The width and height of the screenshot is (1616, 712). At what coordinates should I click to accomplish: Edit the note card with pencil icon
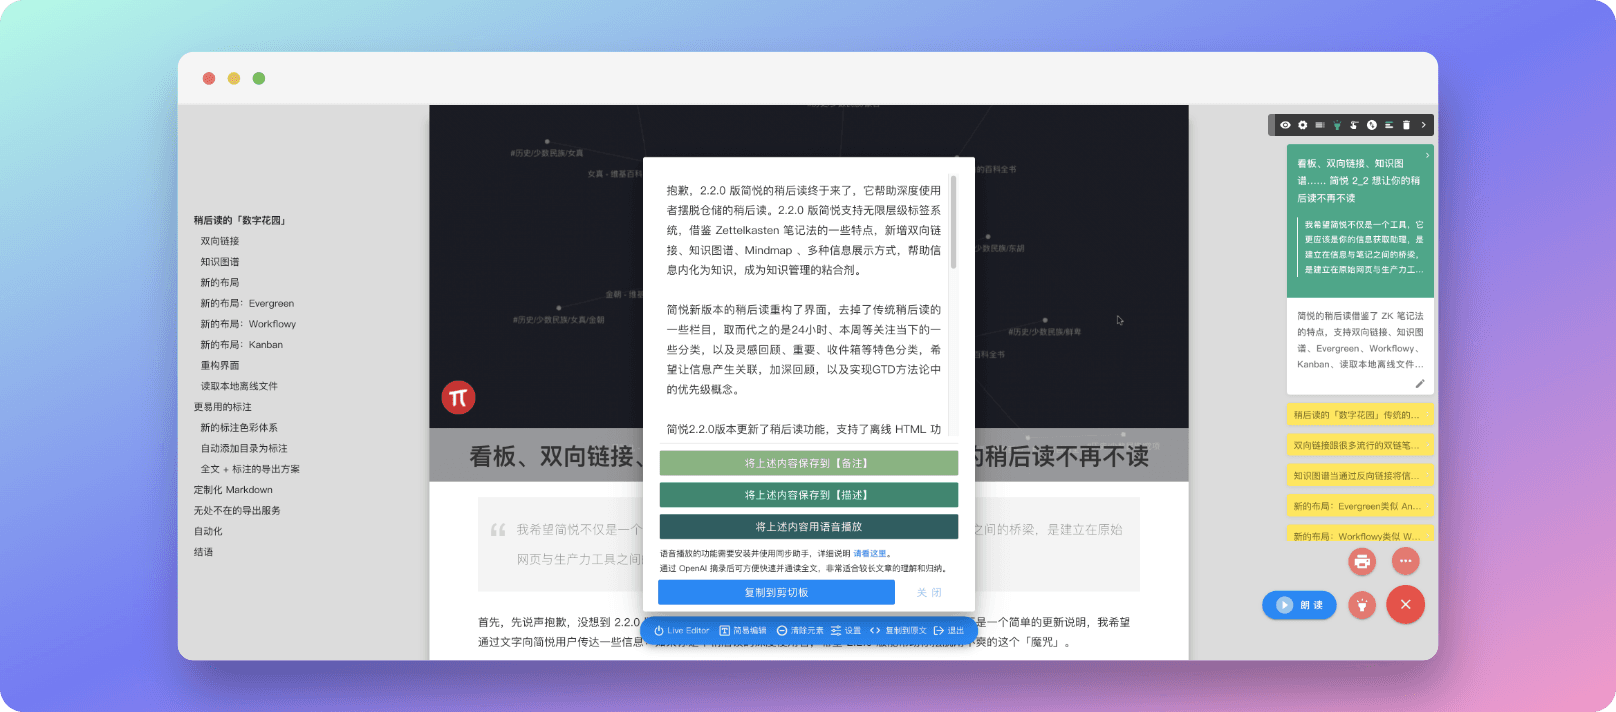pos(1419,384)
